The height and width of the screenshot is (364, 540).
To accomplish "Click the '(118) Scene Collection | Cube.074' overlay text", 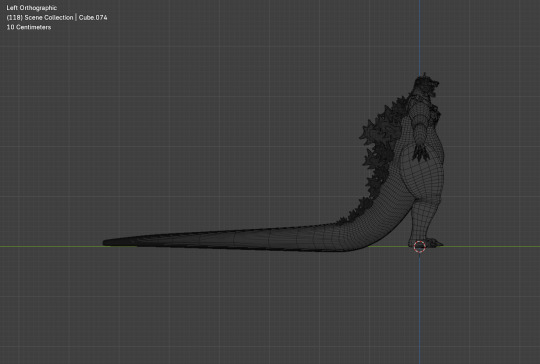I will (x=57, y=17).
